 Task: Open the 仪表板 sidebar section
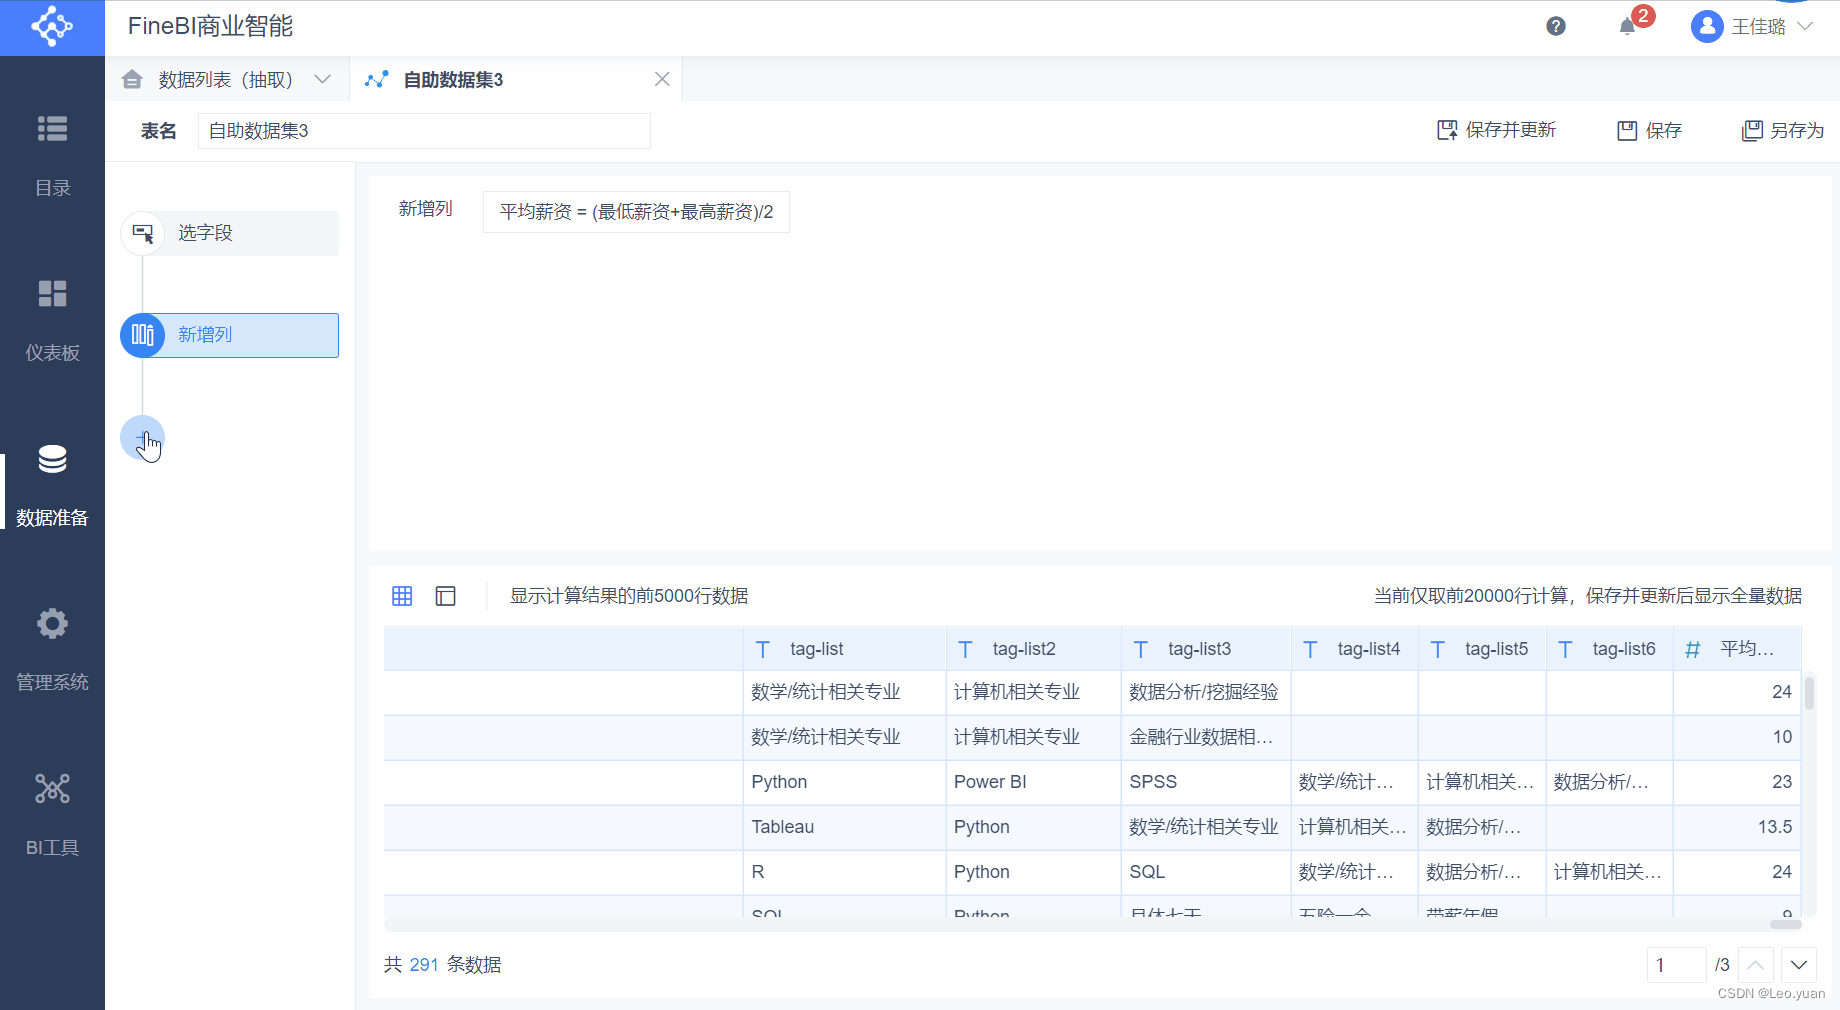52,321
